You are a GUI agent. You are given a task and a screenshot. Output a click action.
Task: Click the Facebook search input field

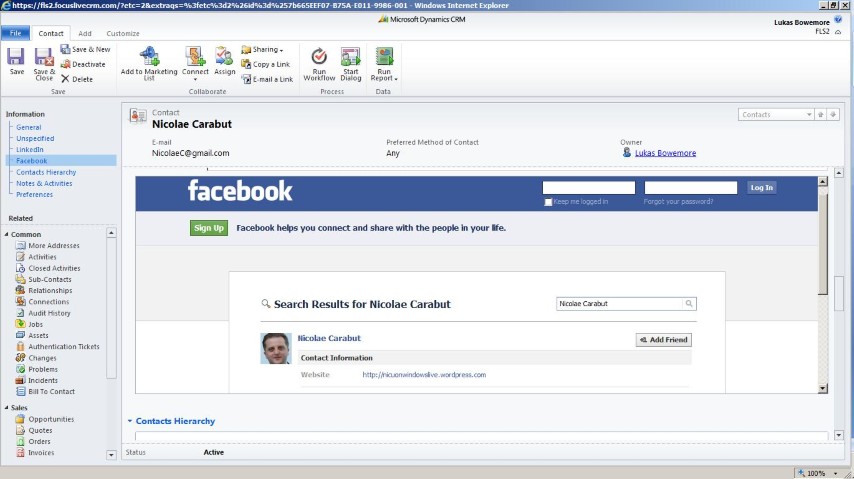point(618,304)
